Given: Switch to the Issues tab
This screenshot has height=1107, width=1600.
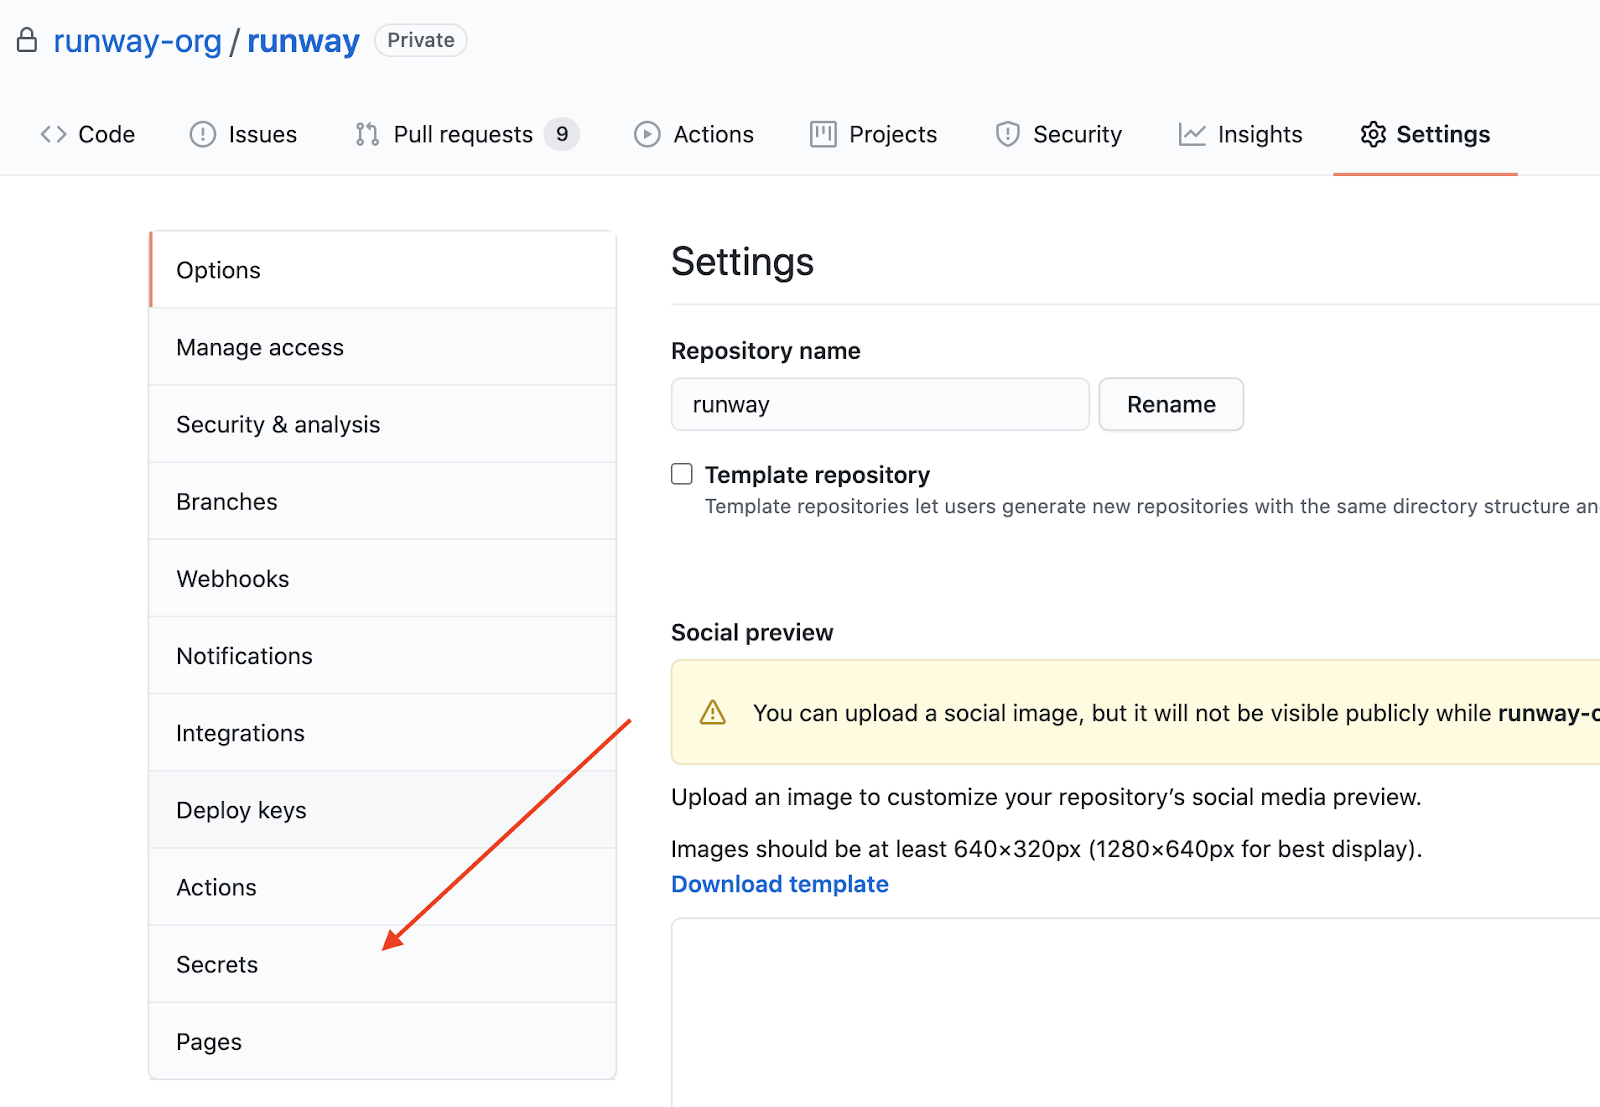Looking at the screenshot, I should tap(243, 133).
